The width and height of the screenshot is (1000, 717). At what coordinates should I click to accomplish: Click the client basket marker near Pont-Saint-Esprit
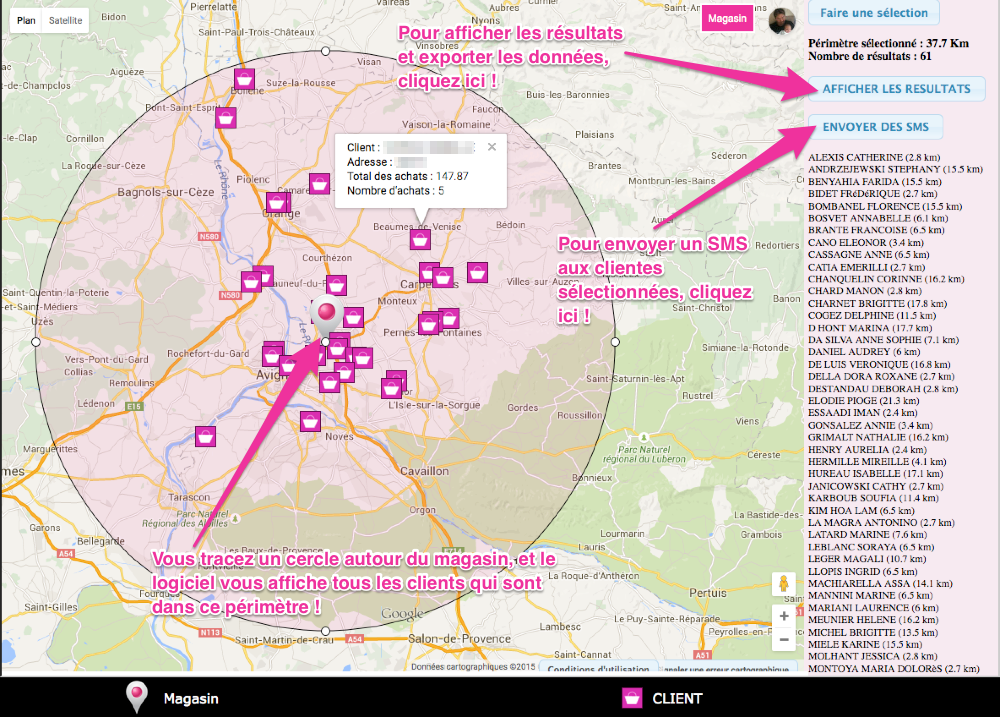coord(226,118)
